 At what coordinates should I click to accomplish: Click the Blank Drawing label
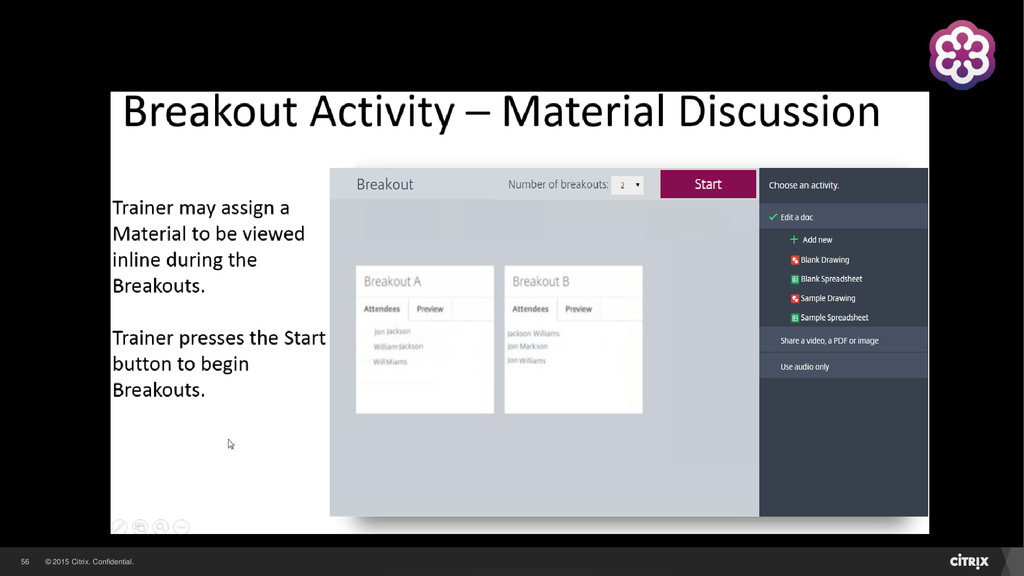pos(825,260)
